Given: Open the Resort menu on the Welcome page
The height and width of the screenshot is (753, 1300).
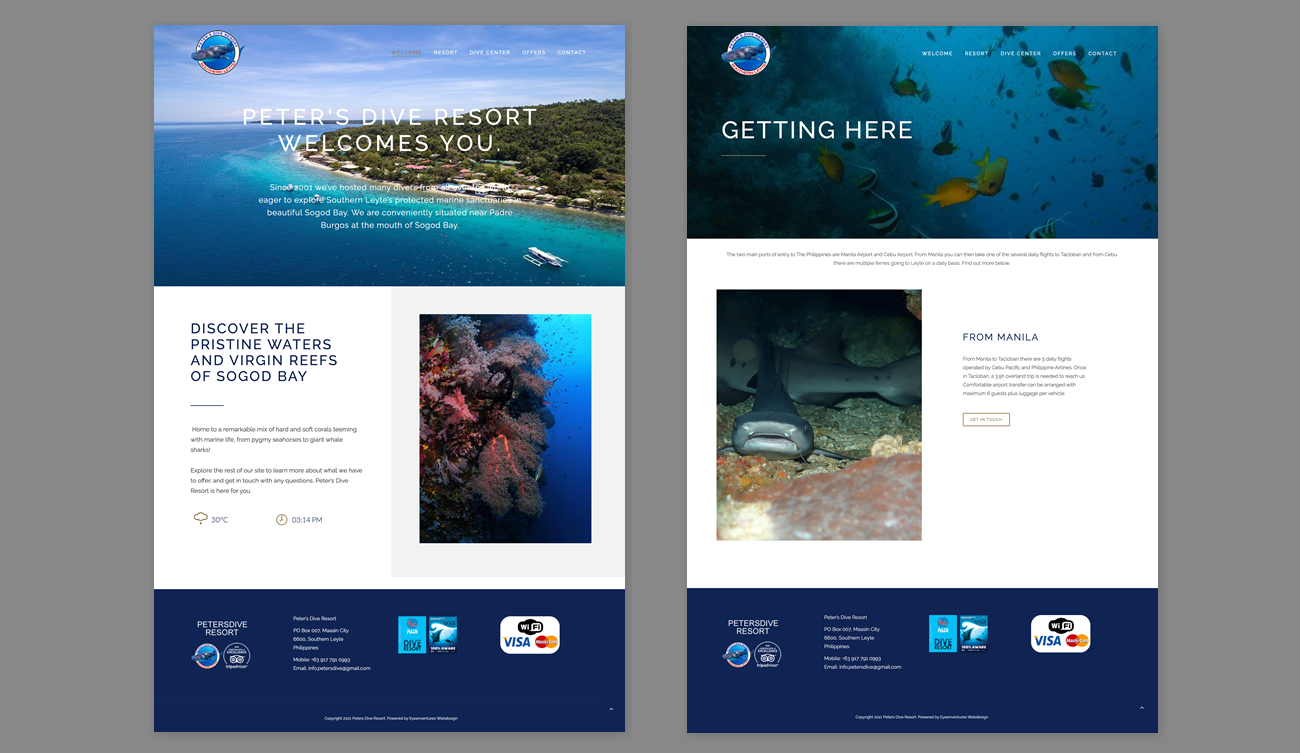Looking at the screenshot, I should coord(445,53).
